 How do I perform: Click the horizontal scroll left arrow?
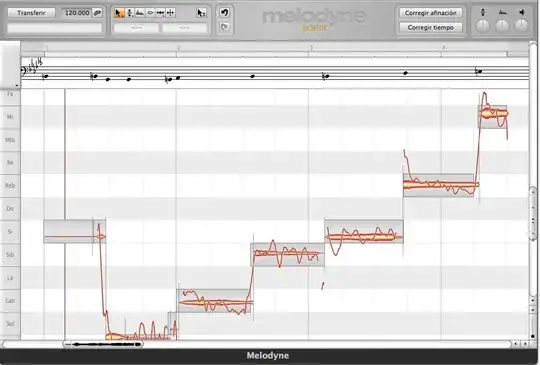[516, 344]
